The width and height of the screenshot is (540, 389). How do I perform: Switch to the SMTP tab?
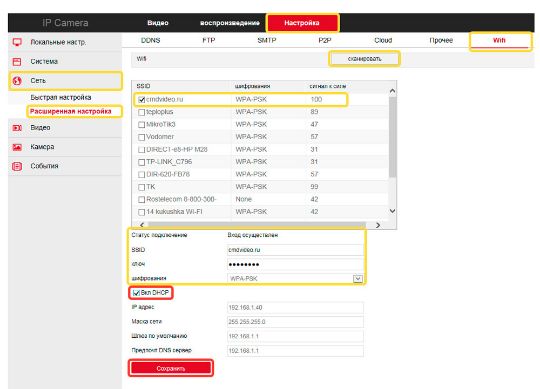click(x=267, y=40)
